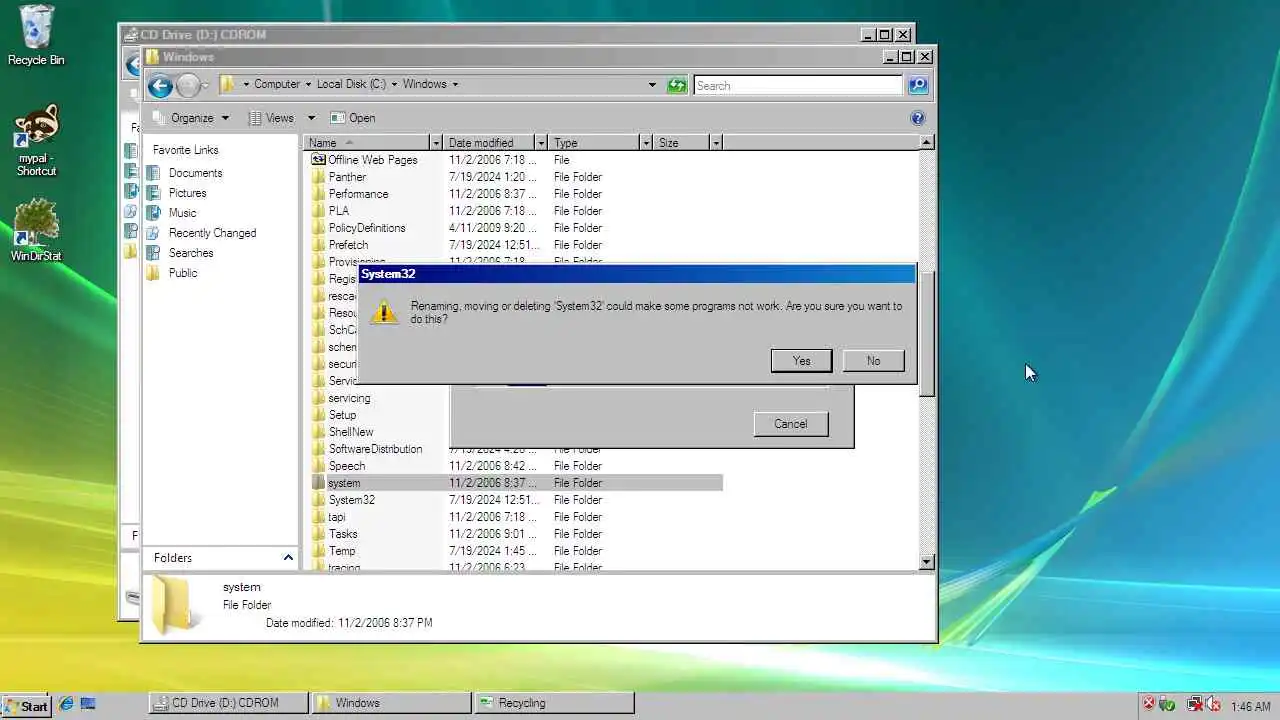Click file list scroll up arrow
This screenshot has height=720, width=1280.
pos(926,143)
